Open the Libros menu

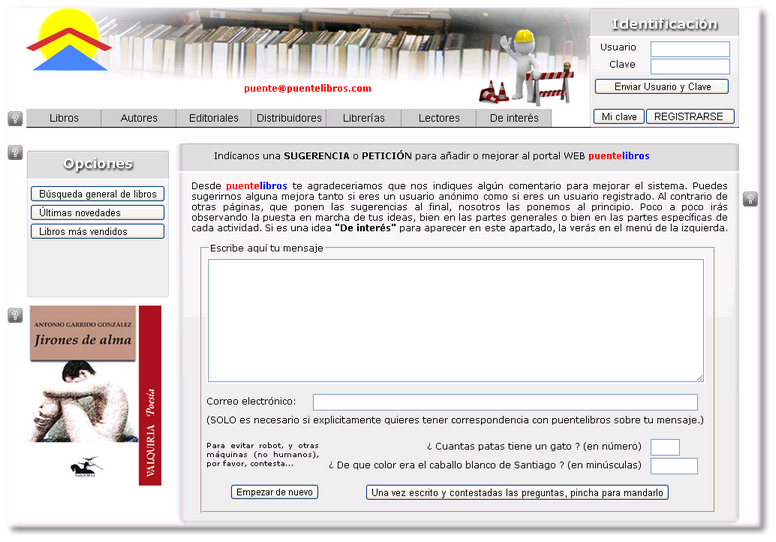coord(64,118)
